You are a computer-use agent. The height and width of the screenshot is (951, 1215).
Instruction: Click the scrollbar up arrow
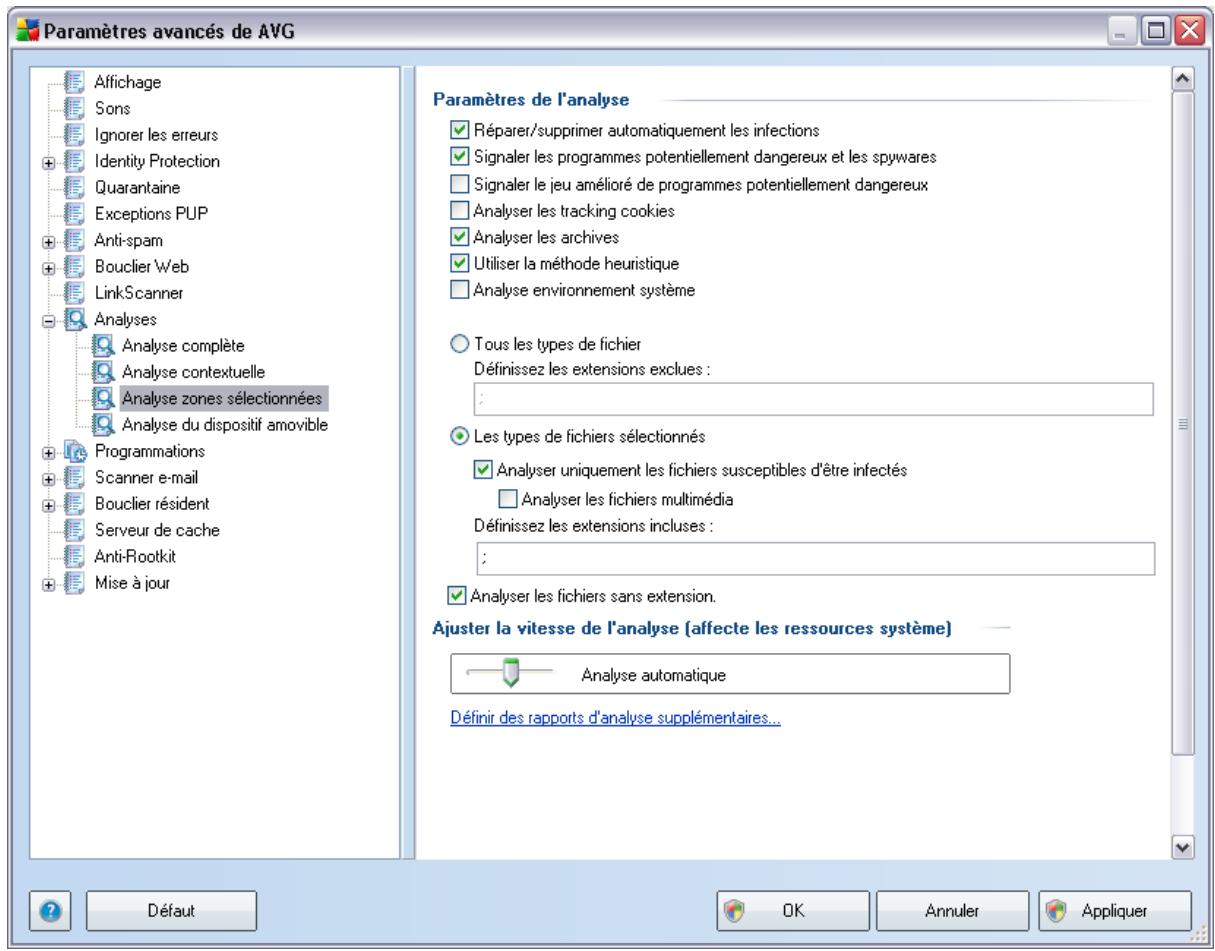(1182, 80)
